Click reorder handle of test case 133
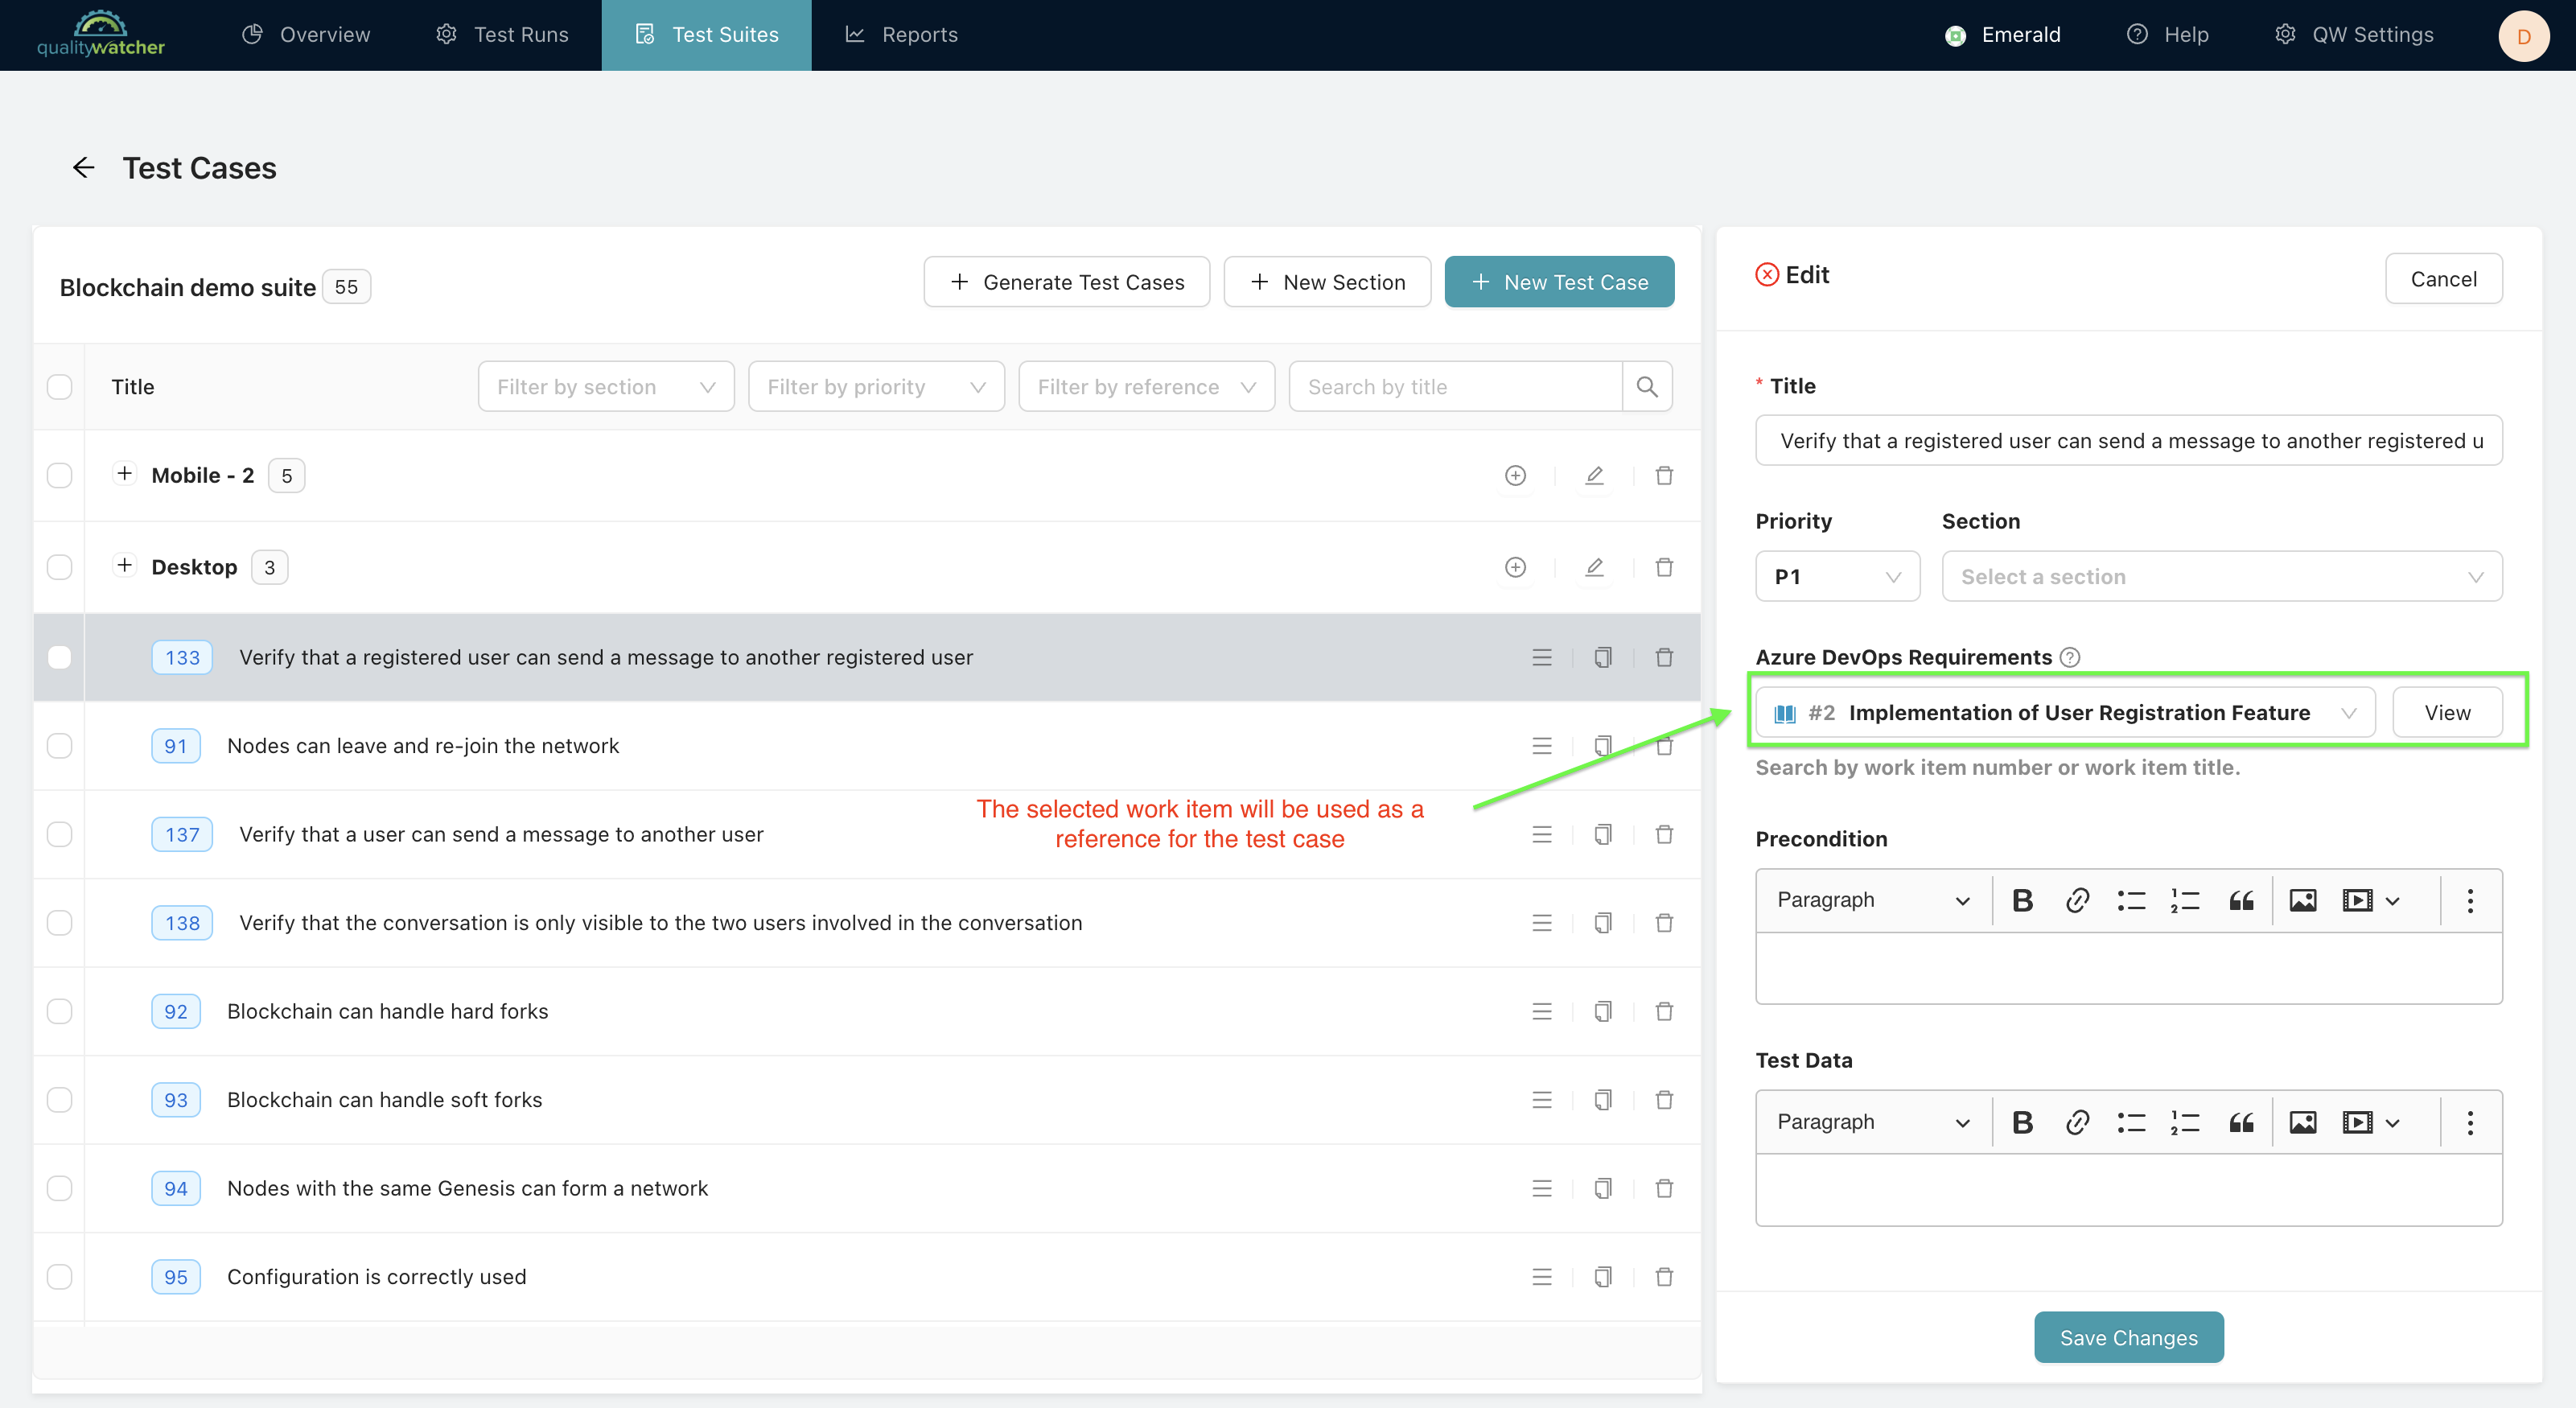The image size is (2576, 1408). coord(1542,657)
